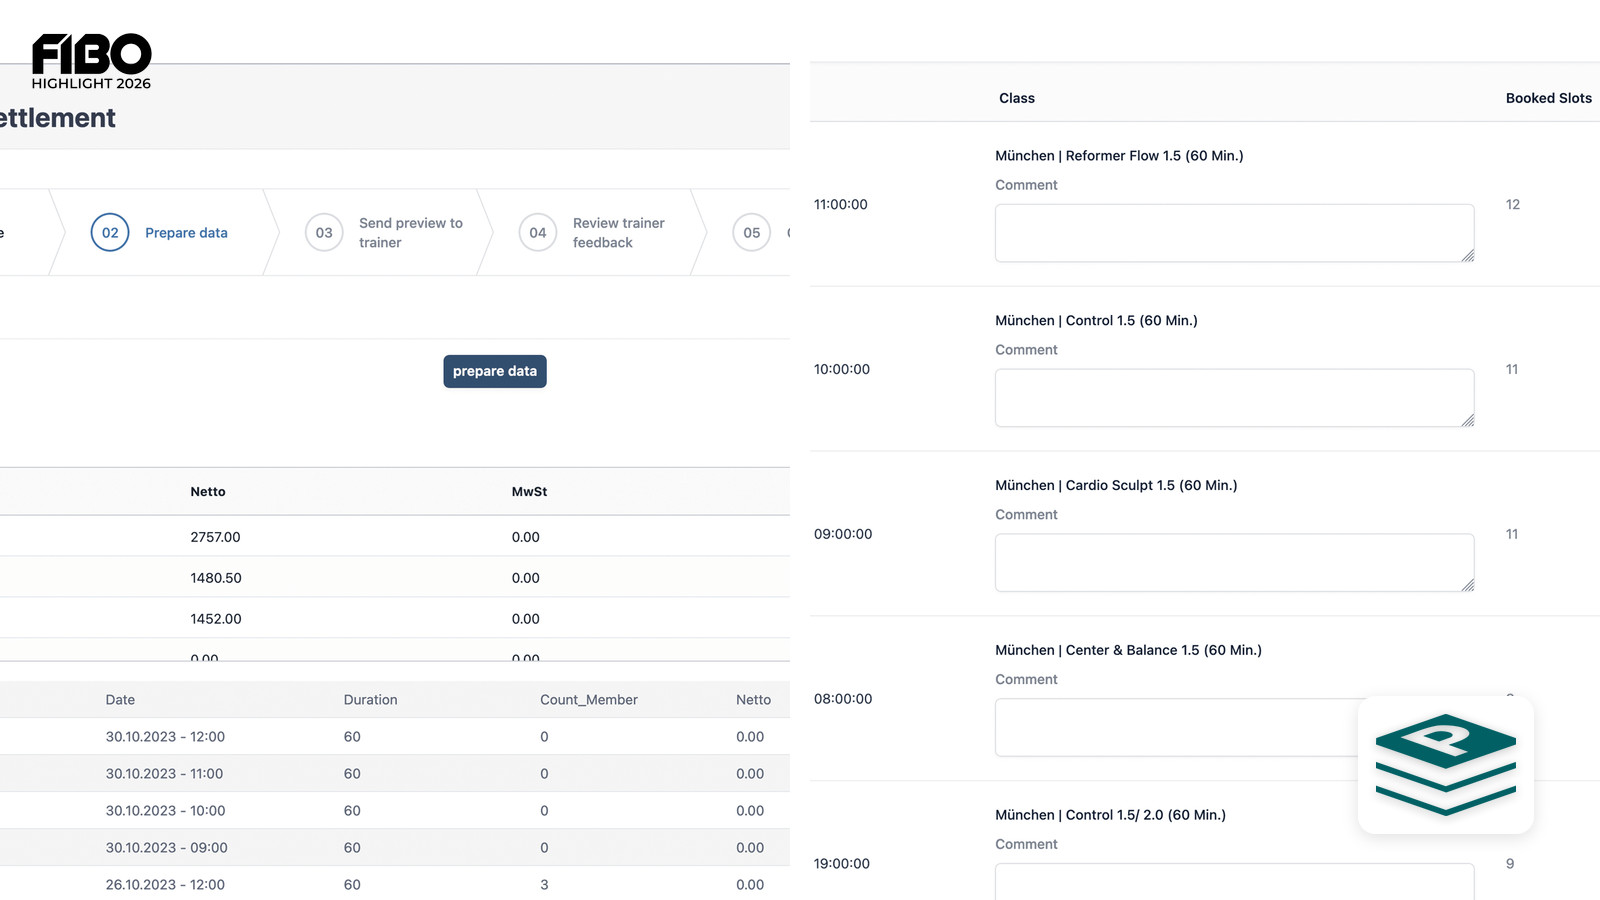This screenshot has height=900, width=1600.
Task: Click the Comment label under Cardio Sculpt 1.5
Action: point(1026,515)
